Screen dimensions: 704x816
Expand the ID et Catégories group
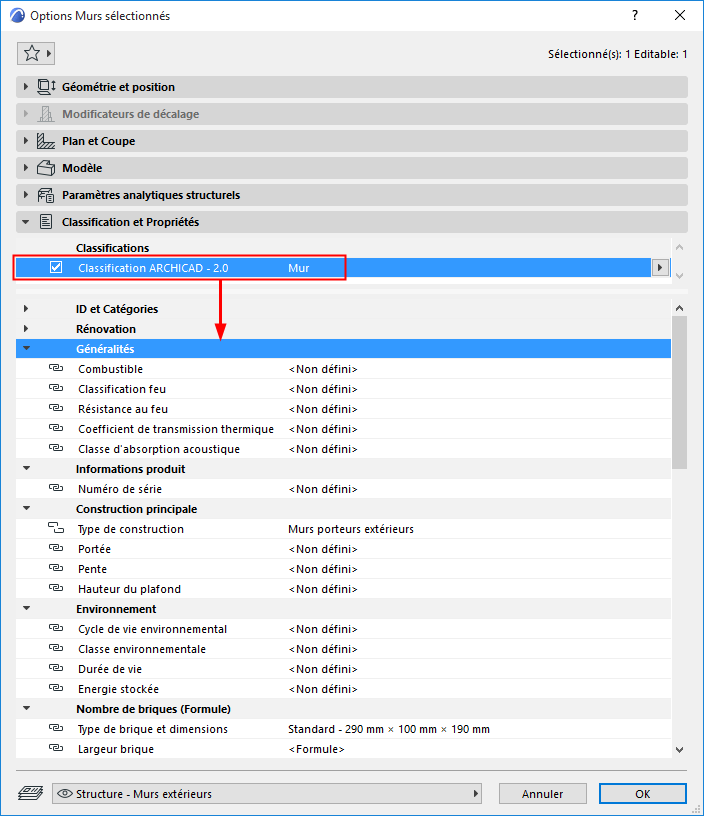point(26,309)
